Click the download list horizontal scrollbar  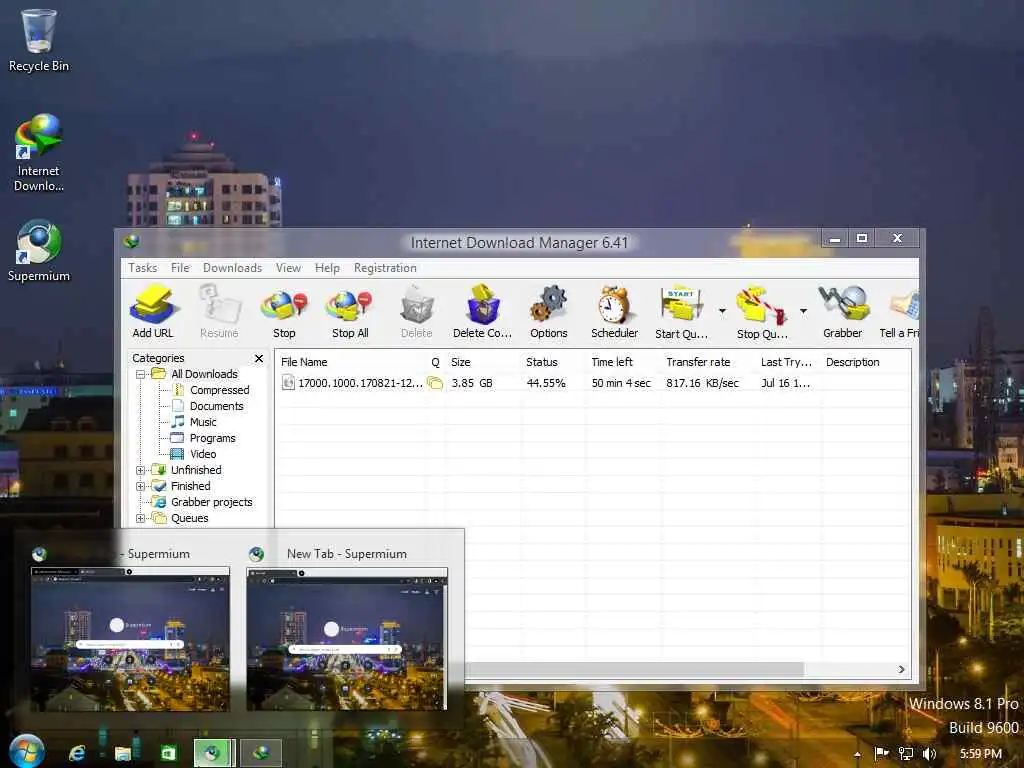coord(633,669)
